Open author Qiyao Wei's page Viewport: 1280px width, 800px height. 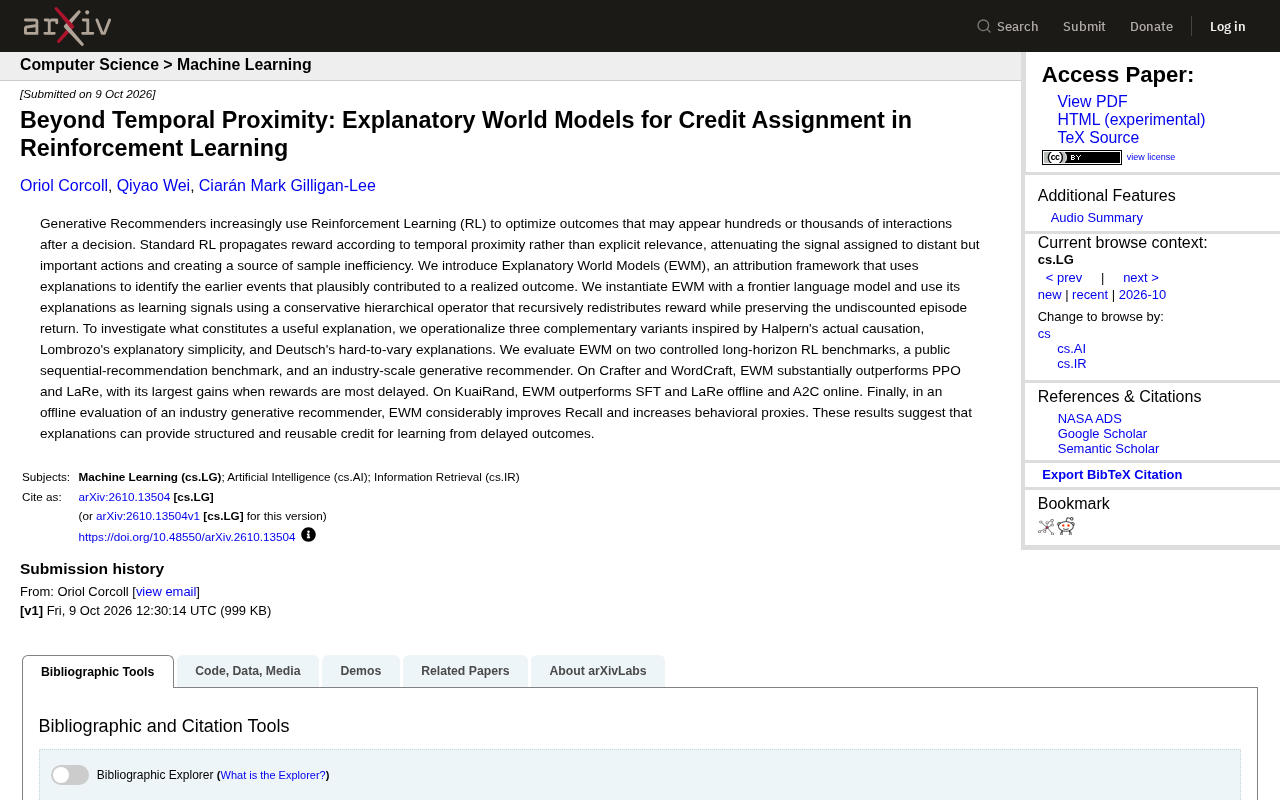click(153, 186)
